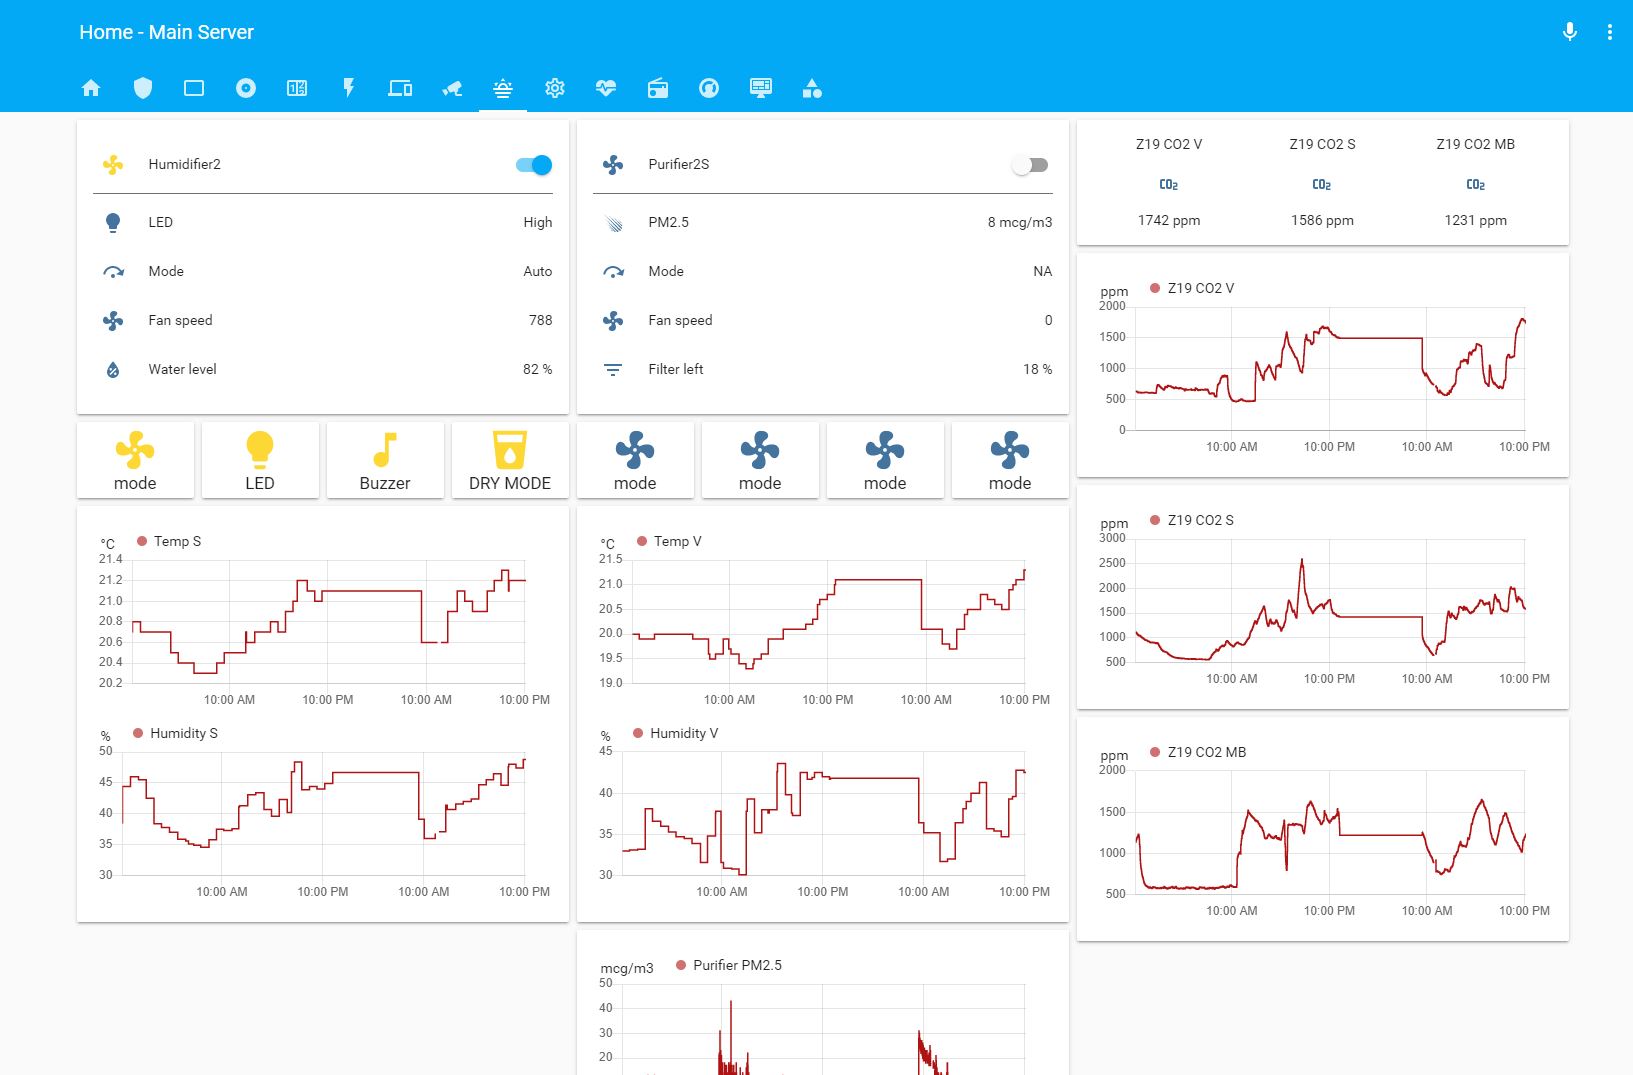The image size is (1633, 1075).
Task: Open the radio tab icon
Action: click(658, 88)
